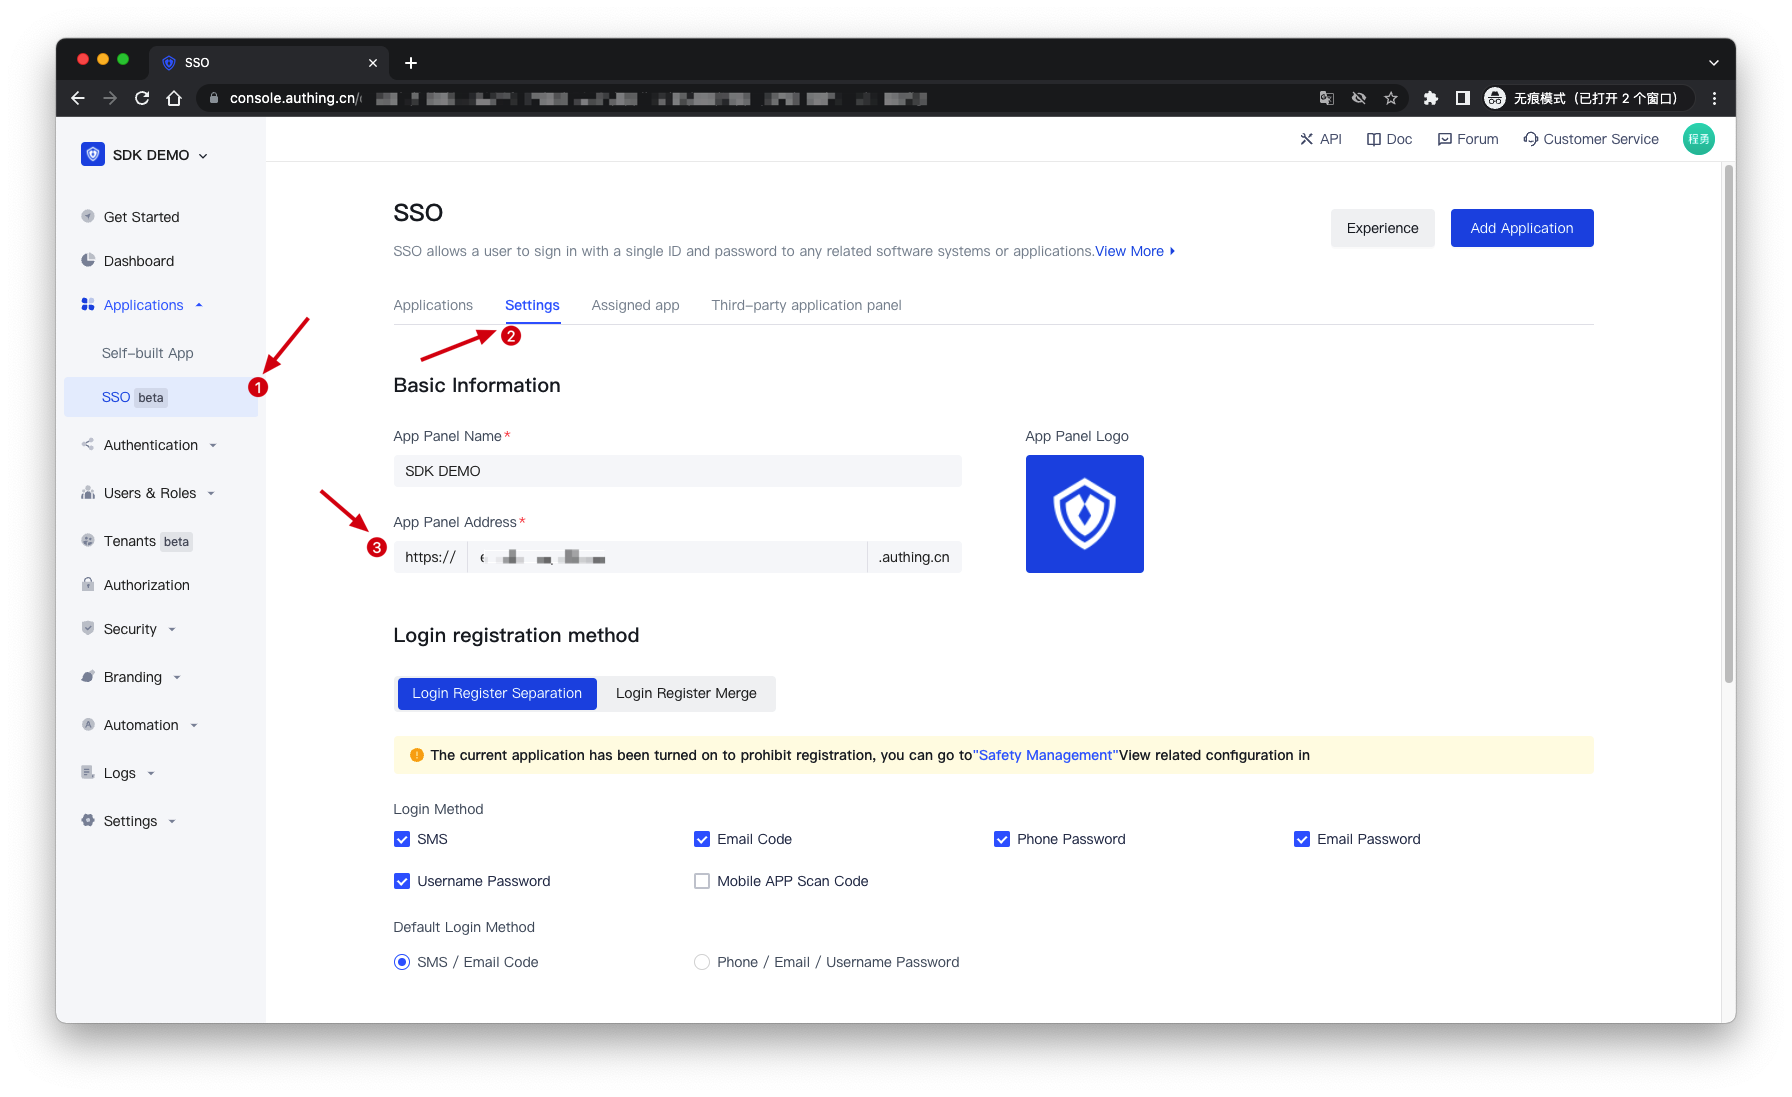Open the new tab plus button
Image resolution: width=1792 pixels, height=1097 pixels.
pyautogui.click(x=411, y=63)
